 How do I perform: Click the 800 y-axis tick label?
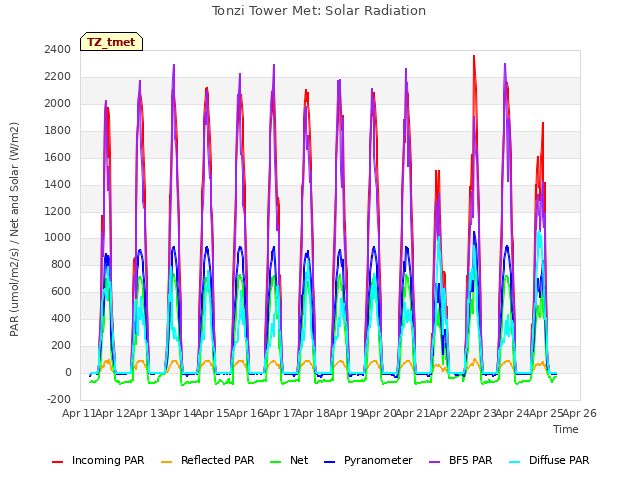[61, 265]
